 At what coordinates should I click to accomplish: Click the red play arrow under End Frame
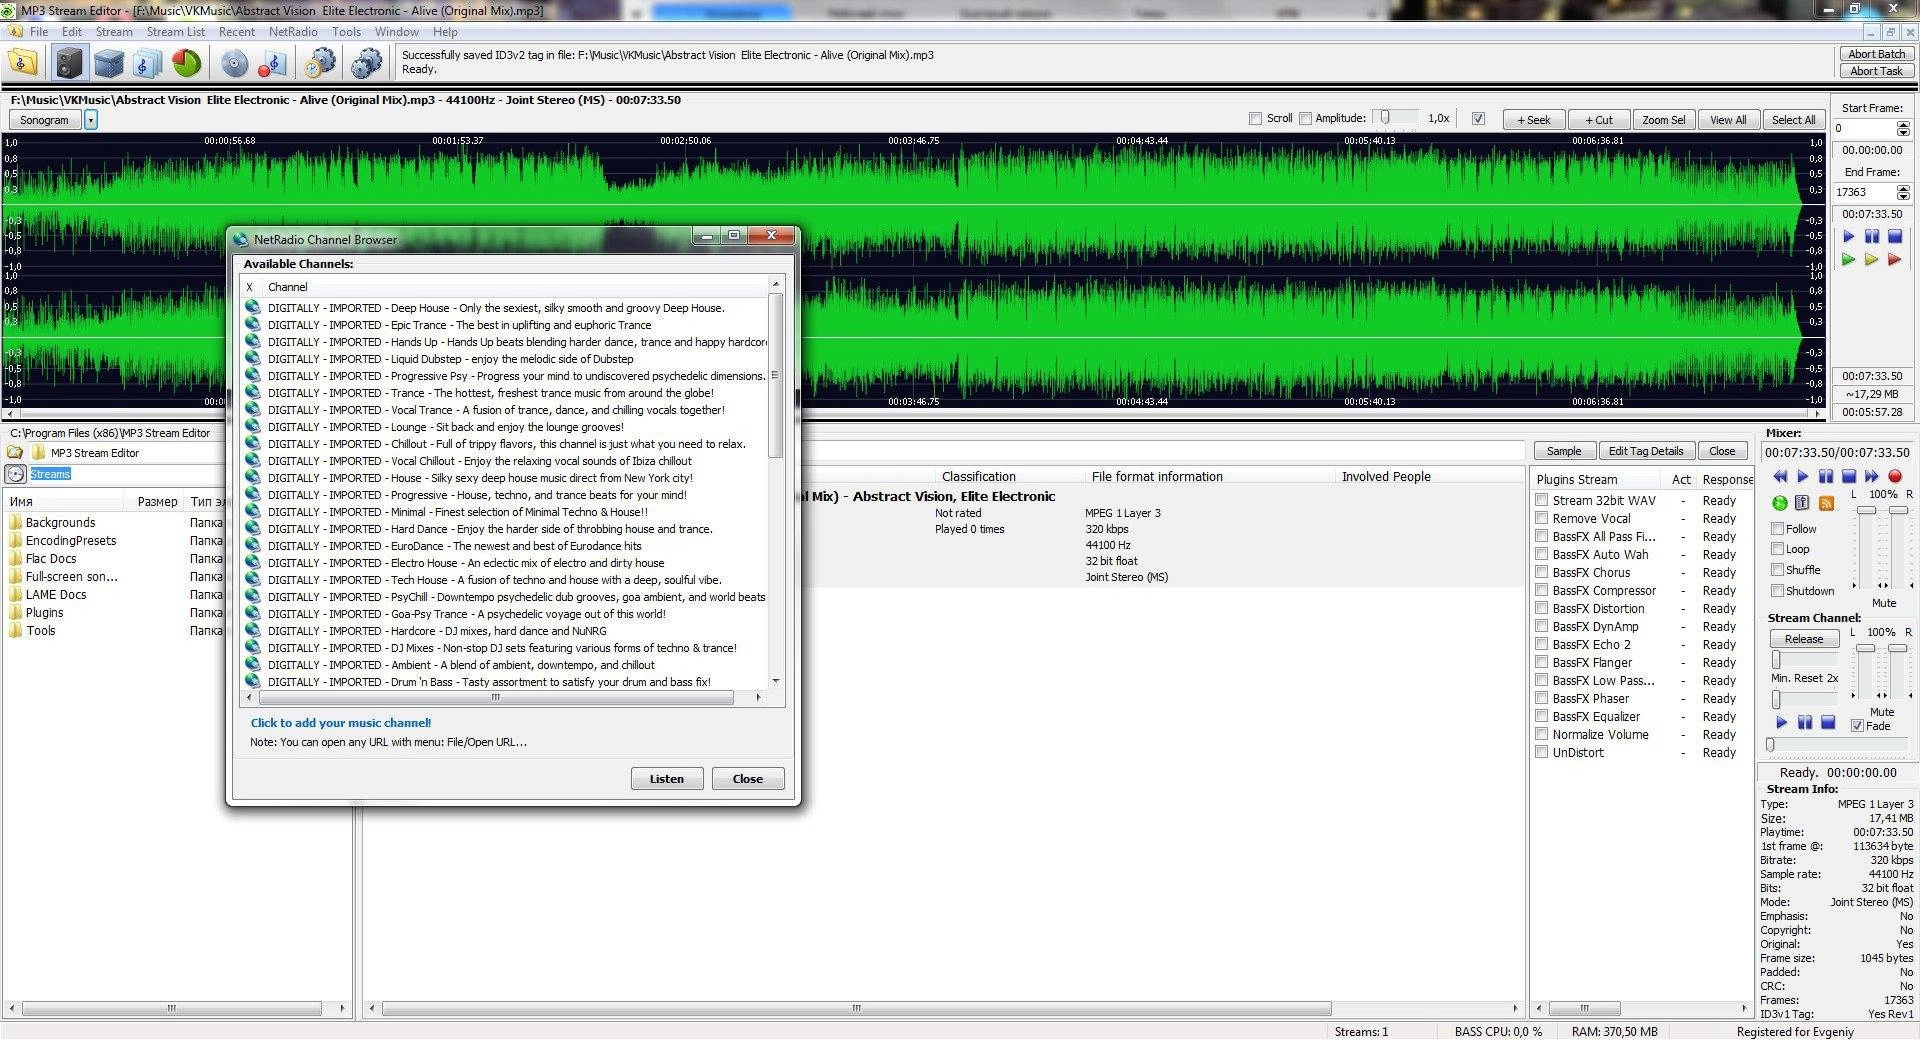click(x=1894, y=260)
